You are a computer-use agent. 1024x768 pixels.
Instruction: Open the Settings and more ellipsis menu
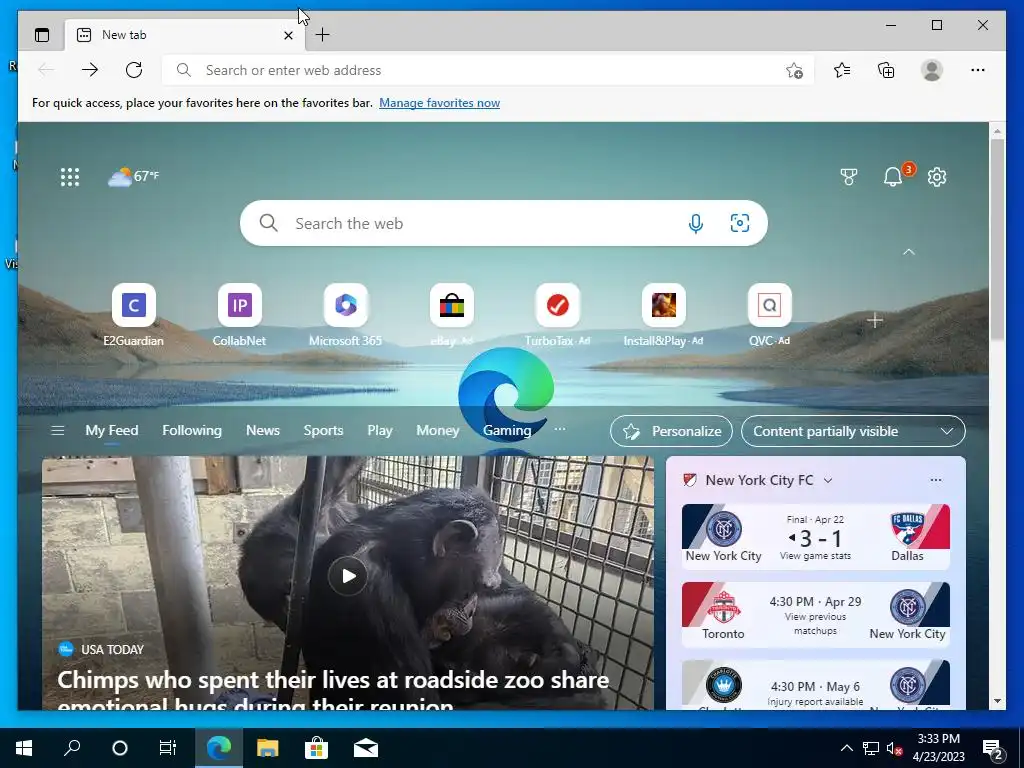coord(978,70)
